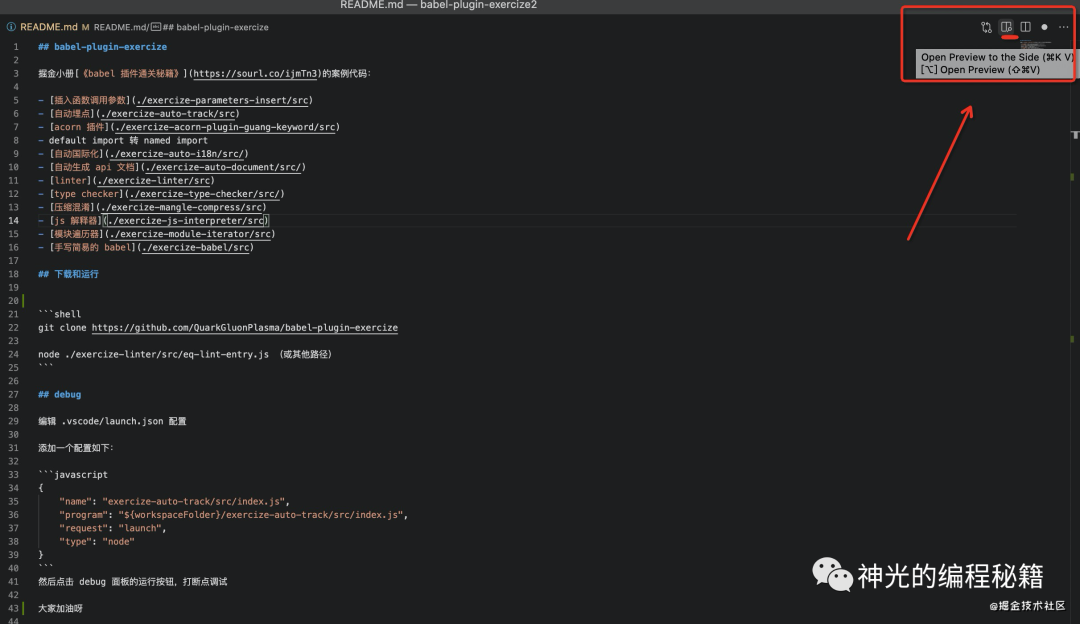Click the unsaved-changes dot on the editor toolbar
1080x624 pixels.
pos(1044,27)
